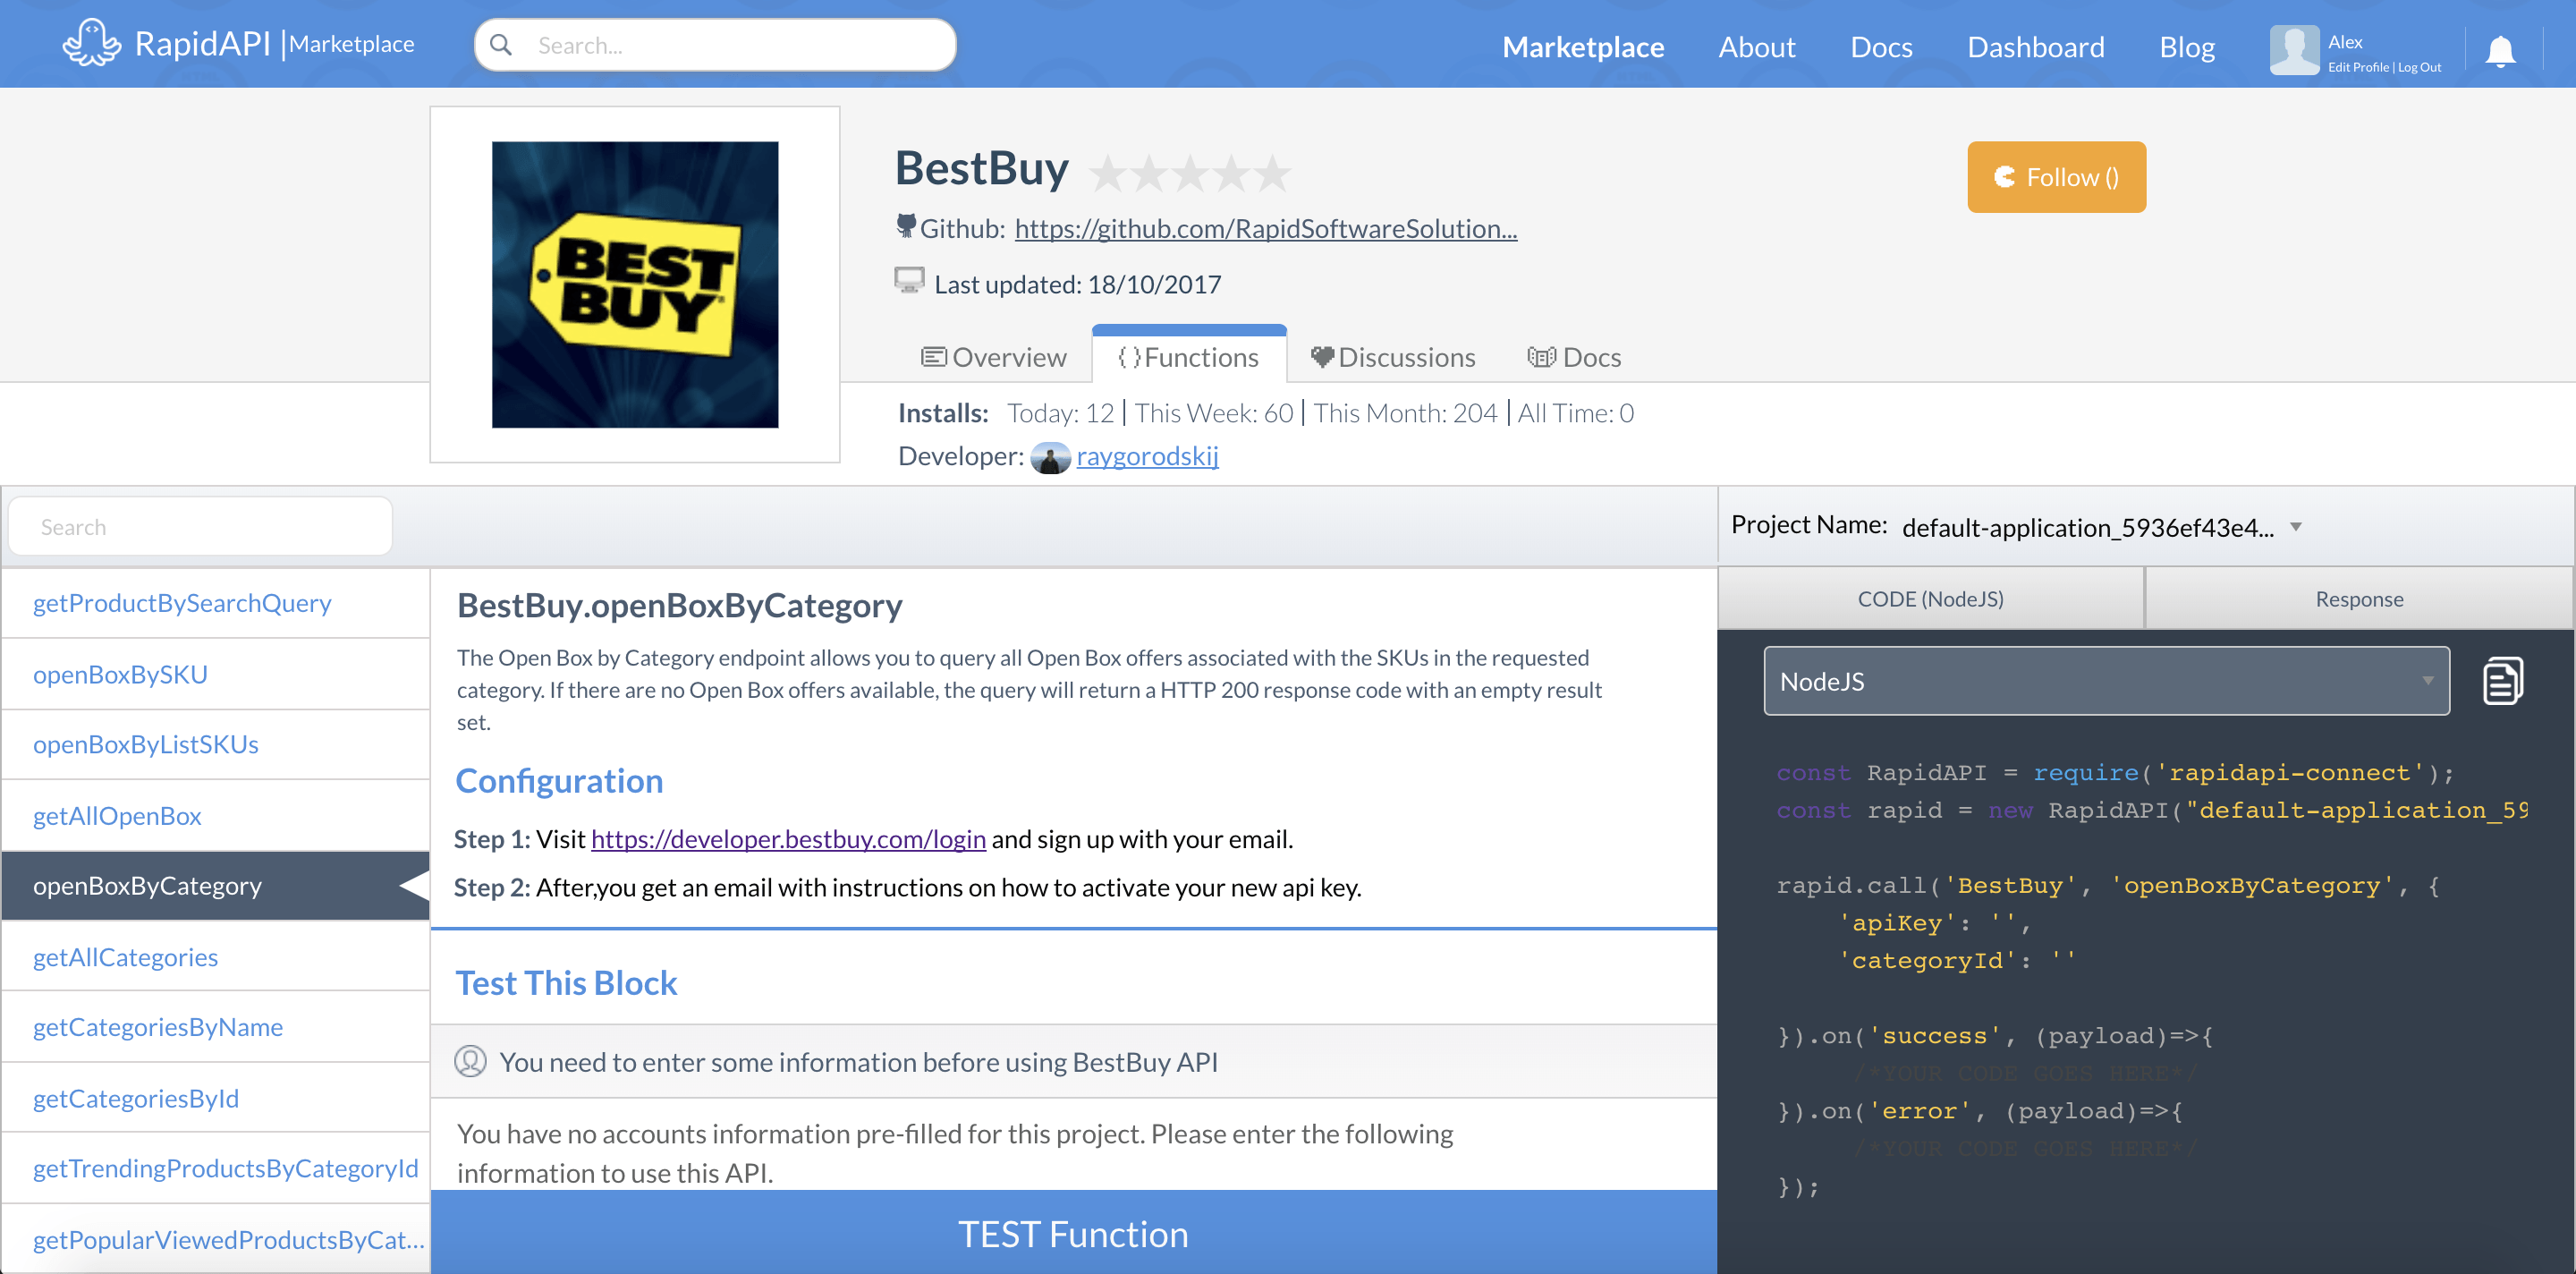
Task: Open developer raygorodskij's profile link
Action: (1147, 456)
